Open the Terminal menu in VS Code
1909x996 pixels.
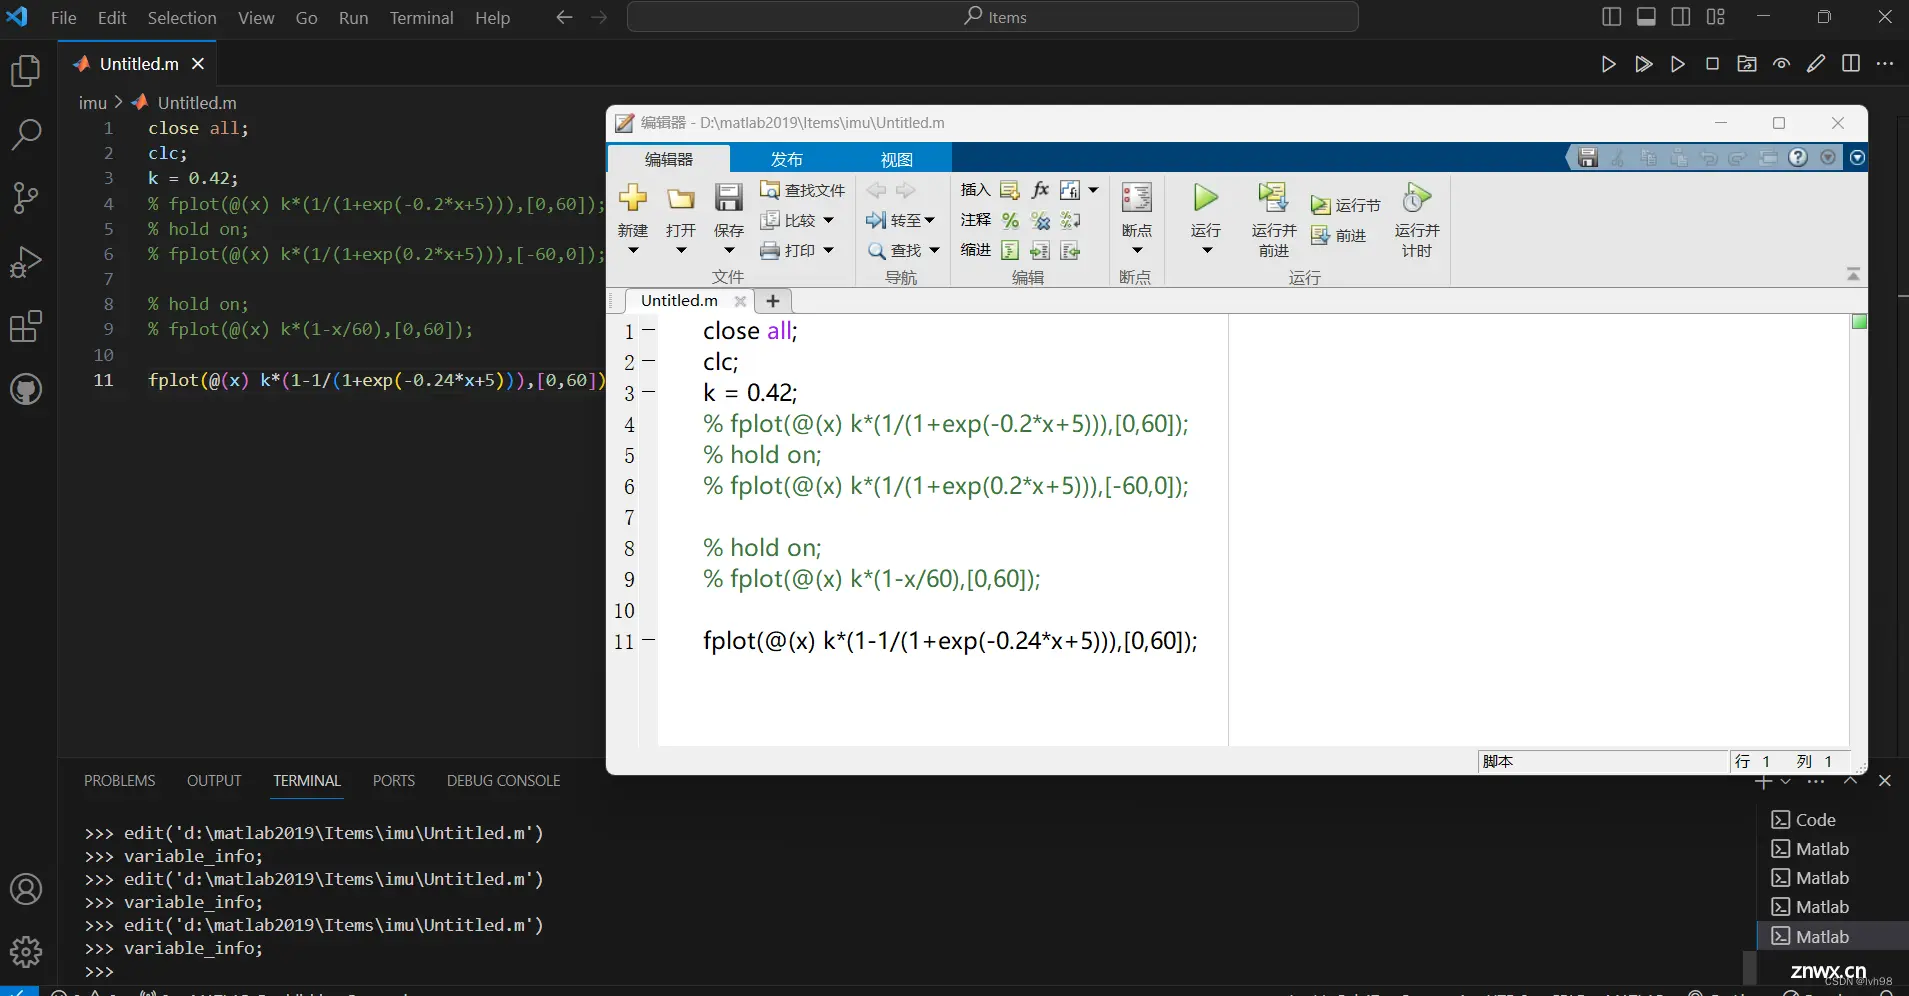point(421,18)
